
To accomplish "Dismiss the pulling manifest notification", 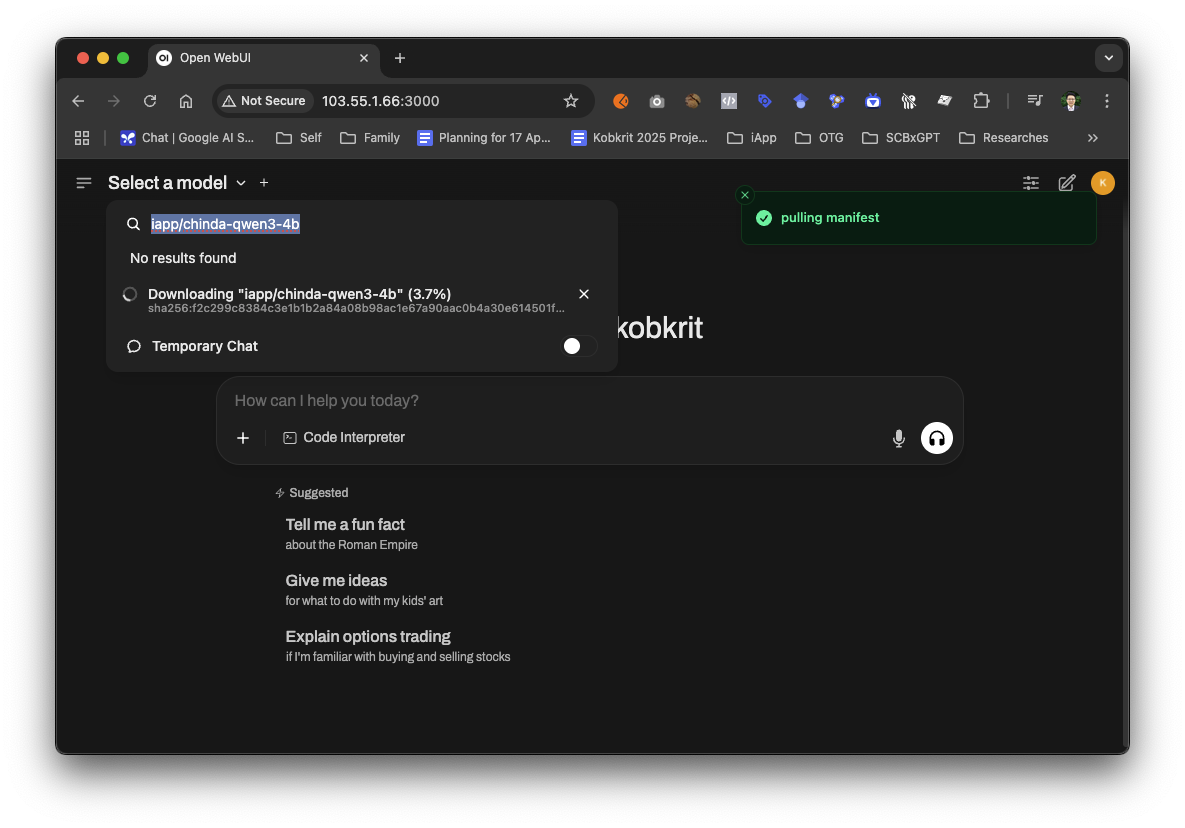I will 744,195.
